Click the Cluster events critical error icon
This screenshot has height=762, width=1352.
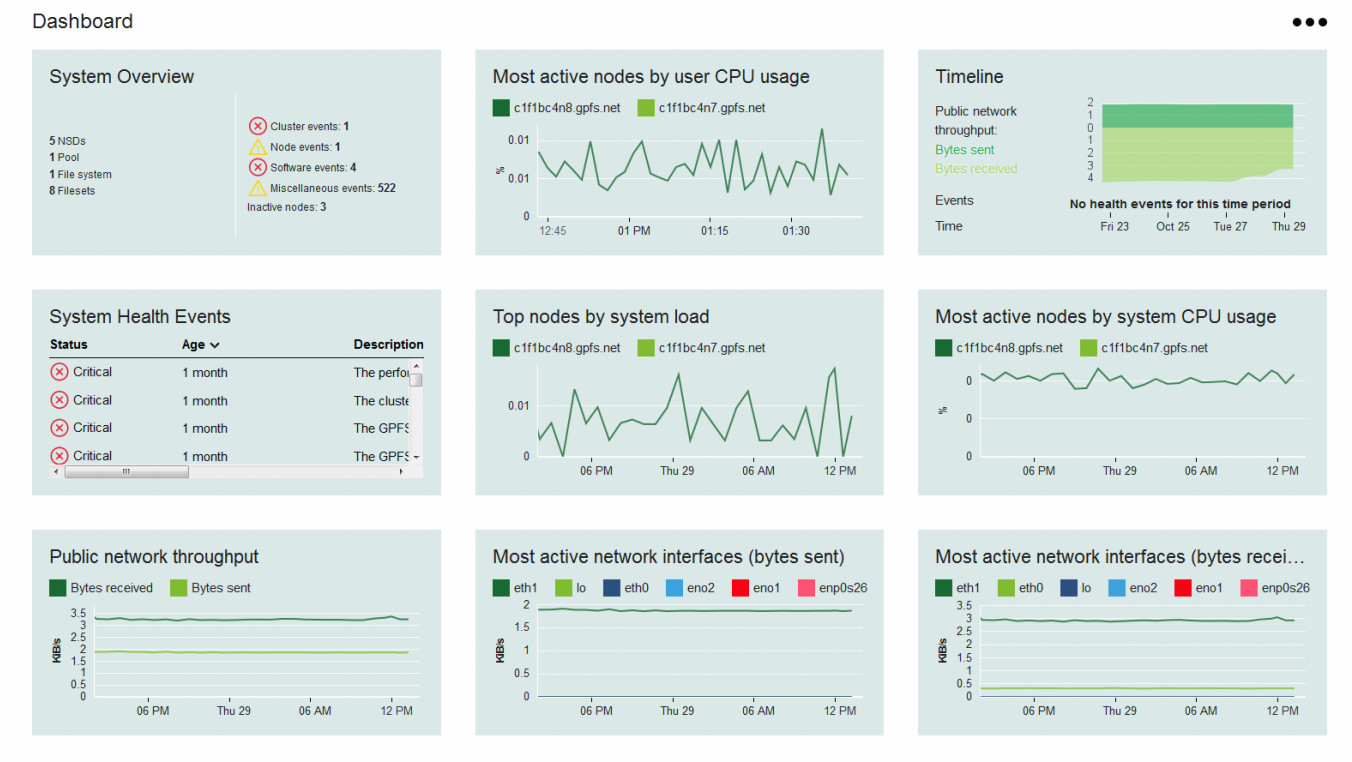click(257, 126)
